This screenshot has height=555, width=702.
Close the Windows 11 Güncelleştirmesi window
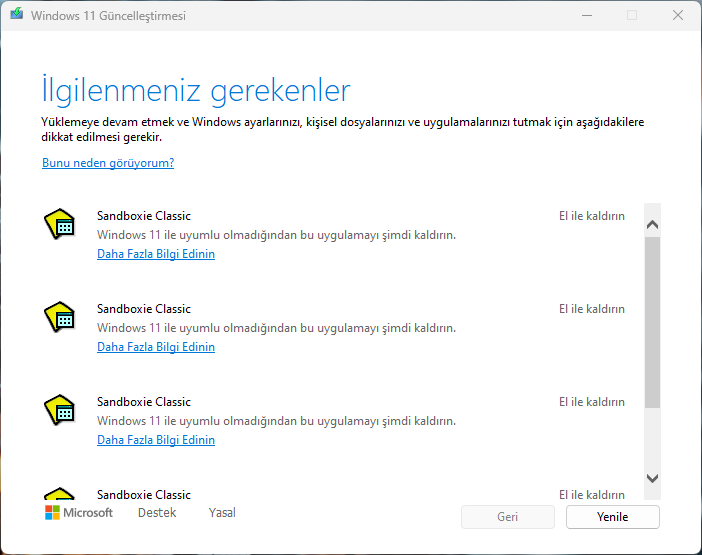click(678, 15)
